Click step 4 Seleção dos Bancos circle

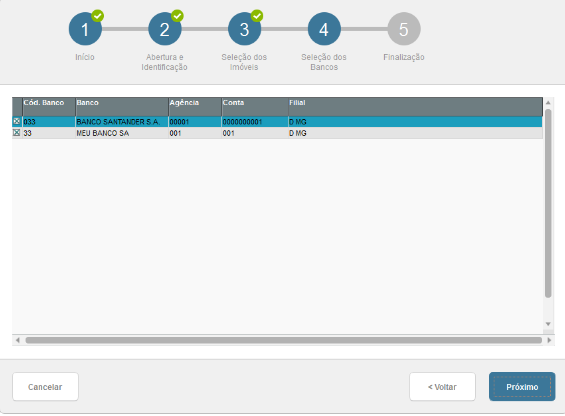click(x=324, y=29)
